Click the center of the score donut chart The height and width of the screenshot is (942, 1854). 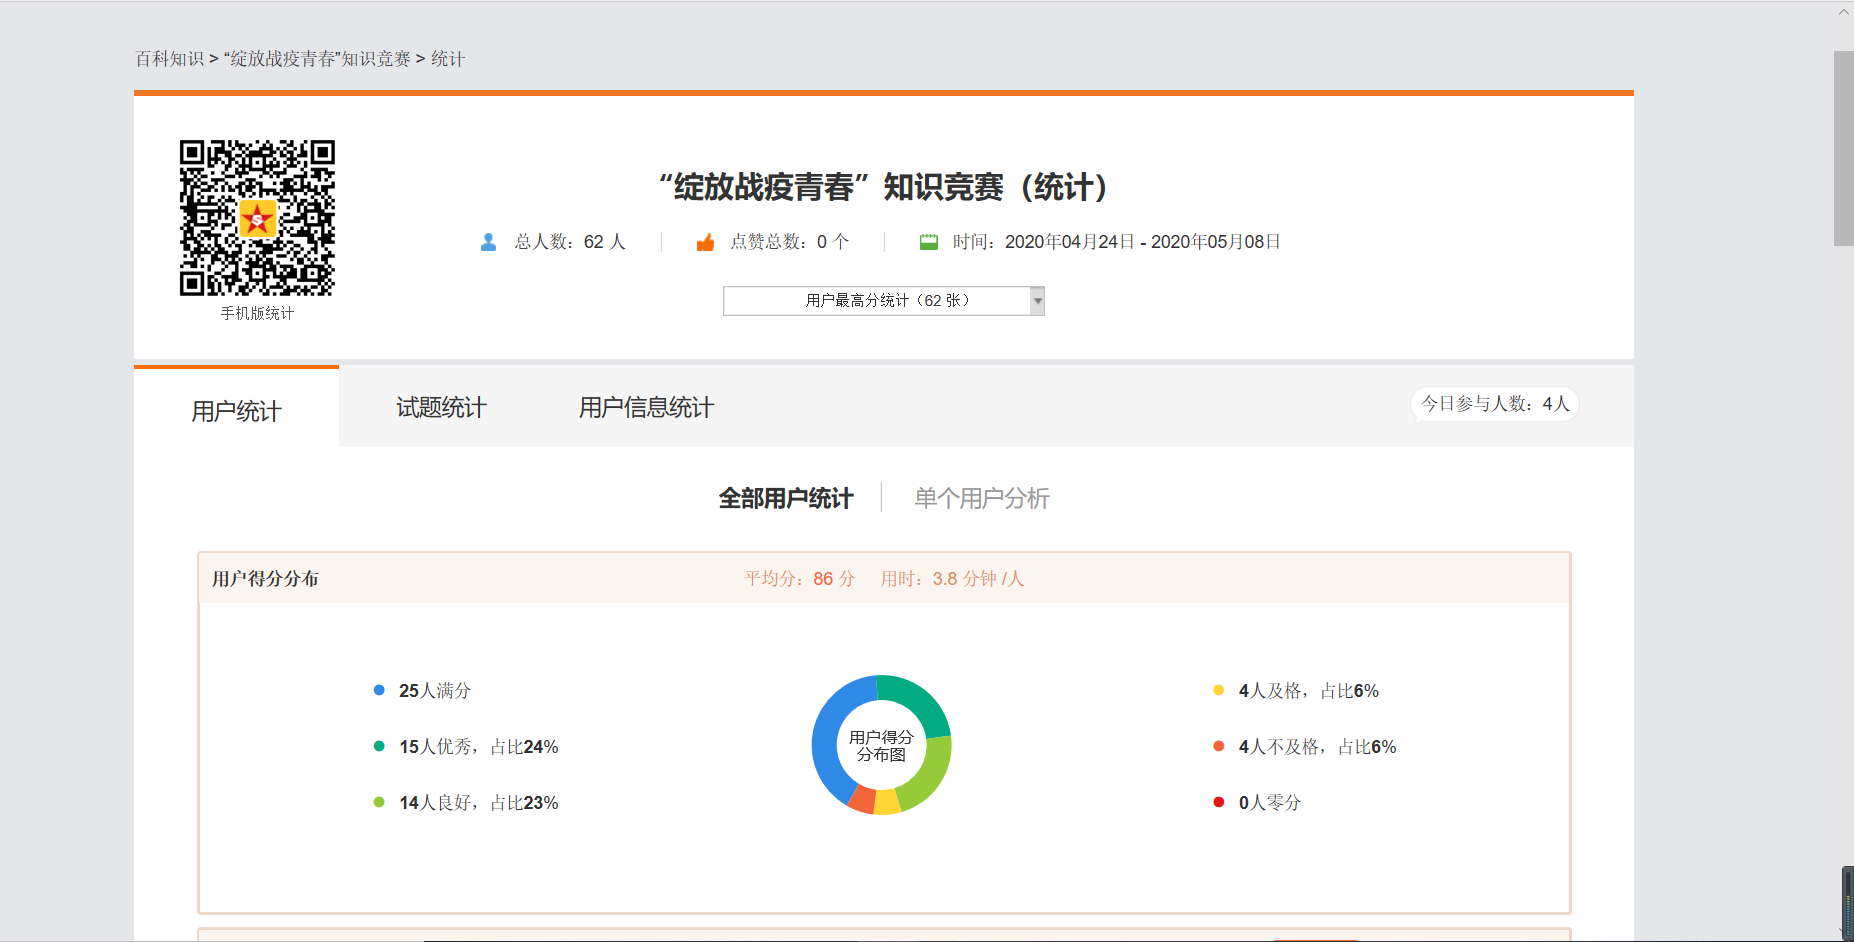point(881,745)
